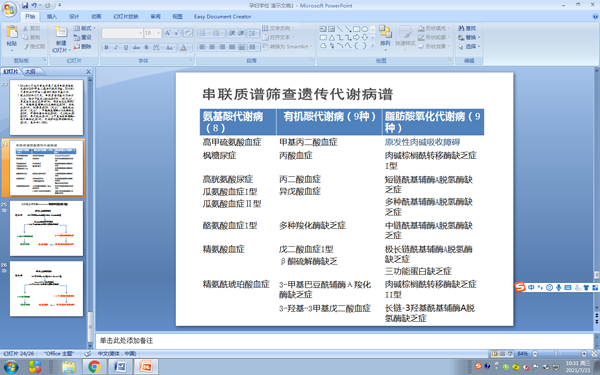
Task: Toggle italic formatting
Action: (116, 47)
